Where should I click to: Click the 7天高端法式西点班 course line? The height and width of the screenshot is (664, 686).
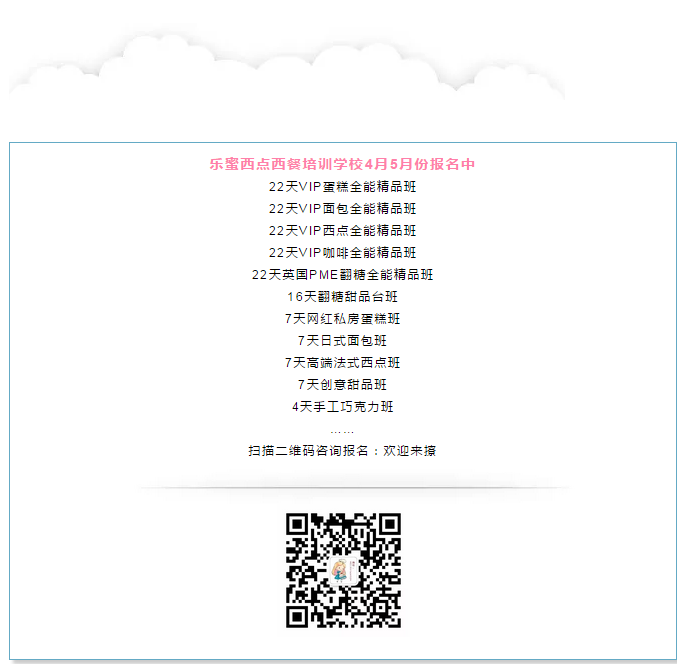342,362
